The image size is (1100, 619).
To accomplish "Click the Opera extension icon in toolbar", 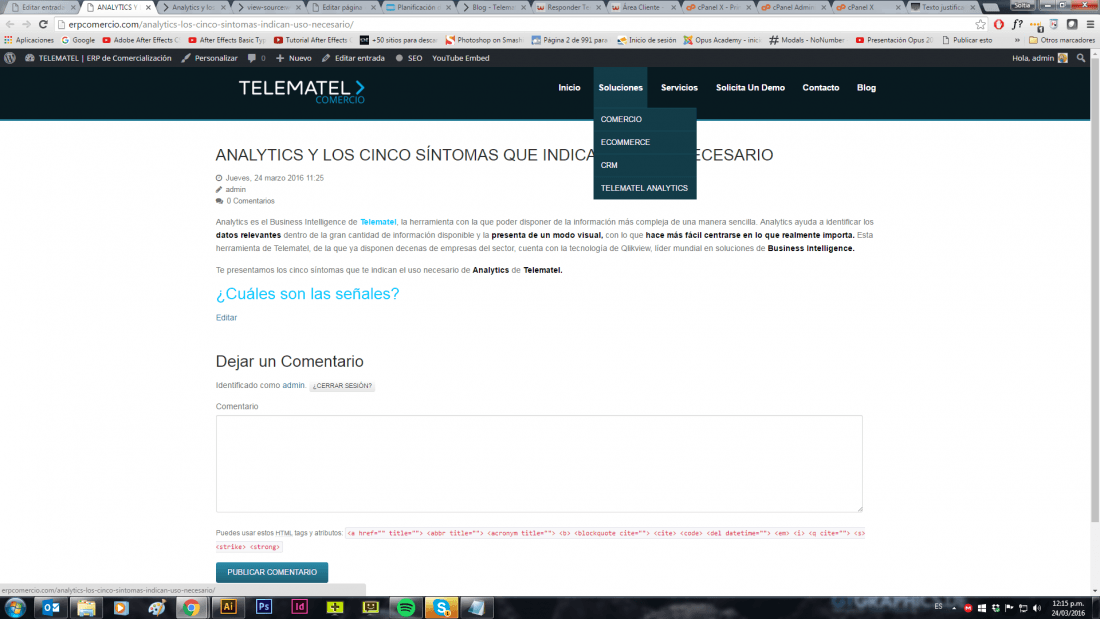I will [x=999, y=24].
